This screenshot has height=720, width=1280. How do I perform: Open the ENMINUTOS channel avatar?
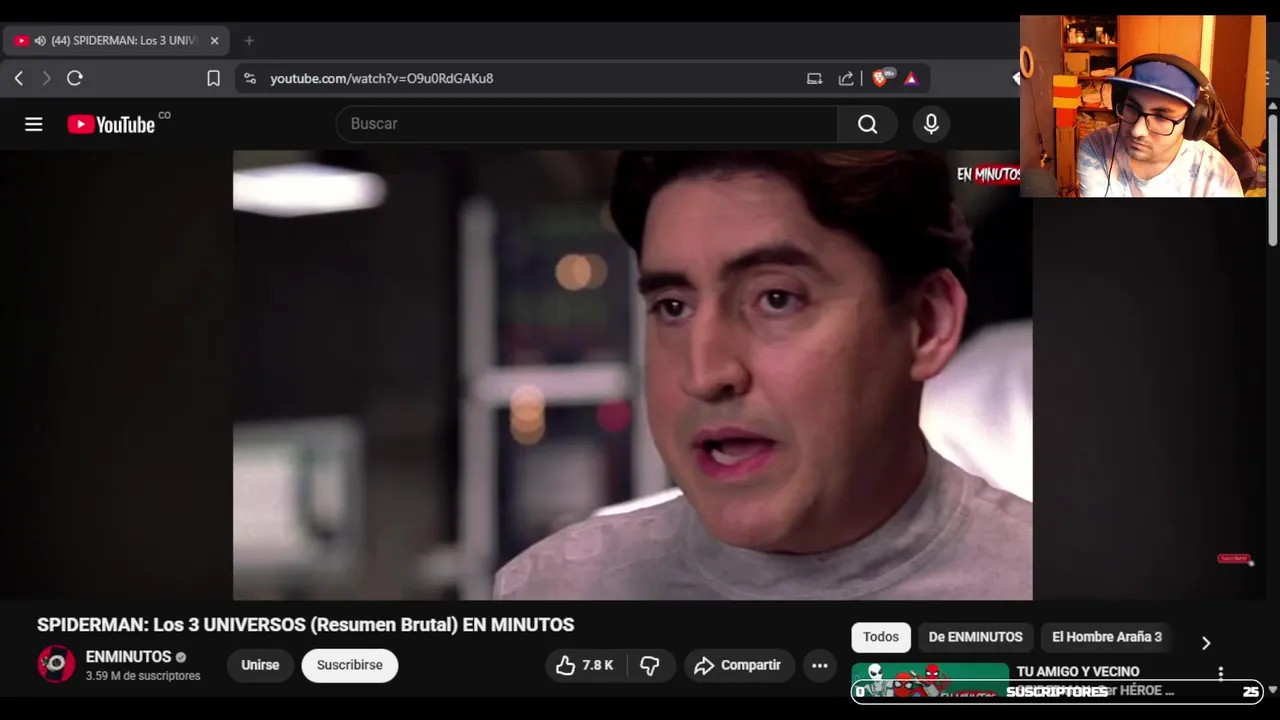[56, 665]
